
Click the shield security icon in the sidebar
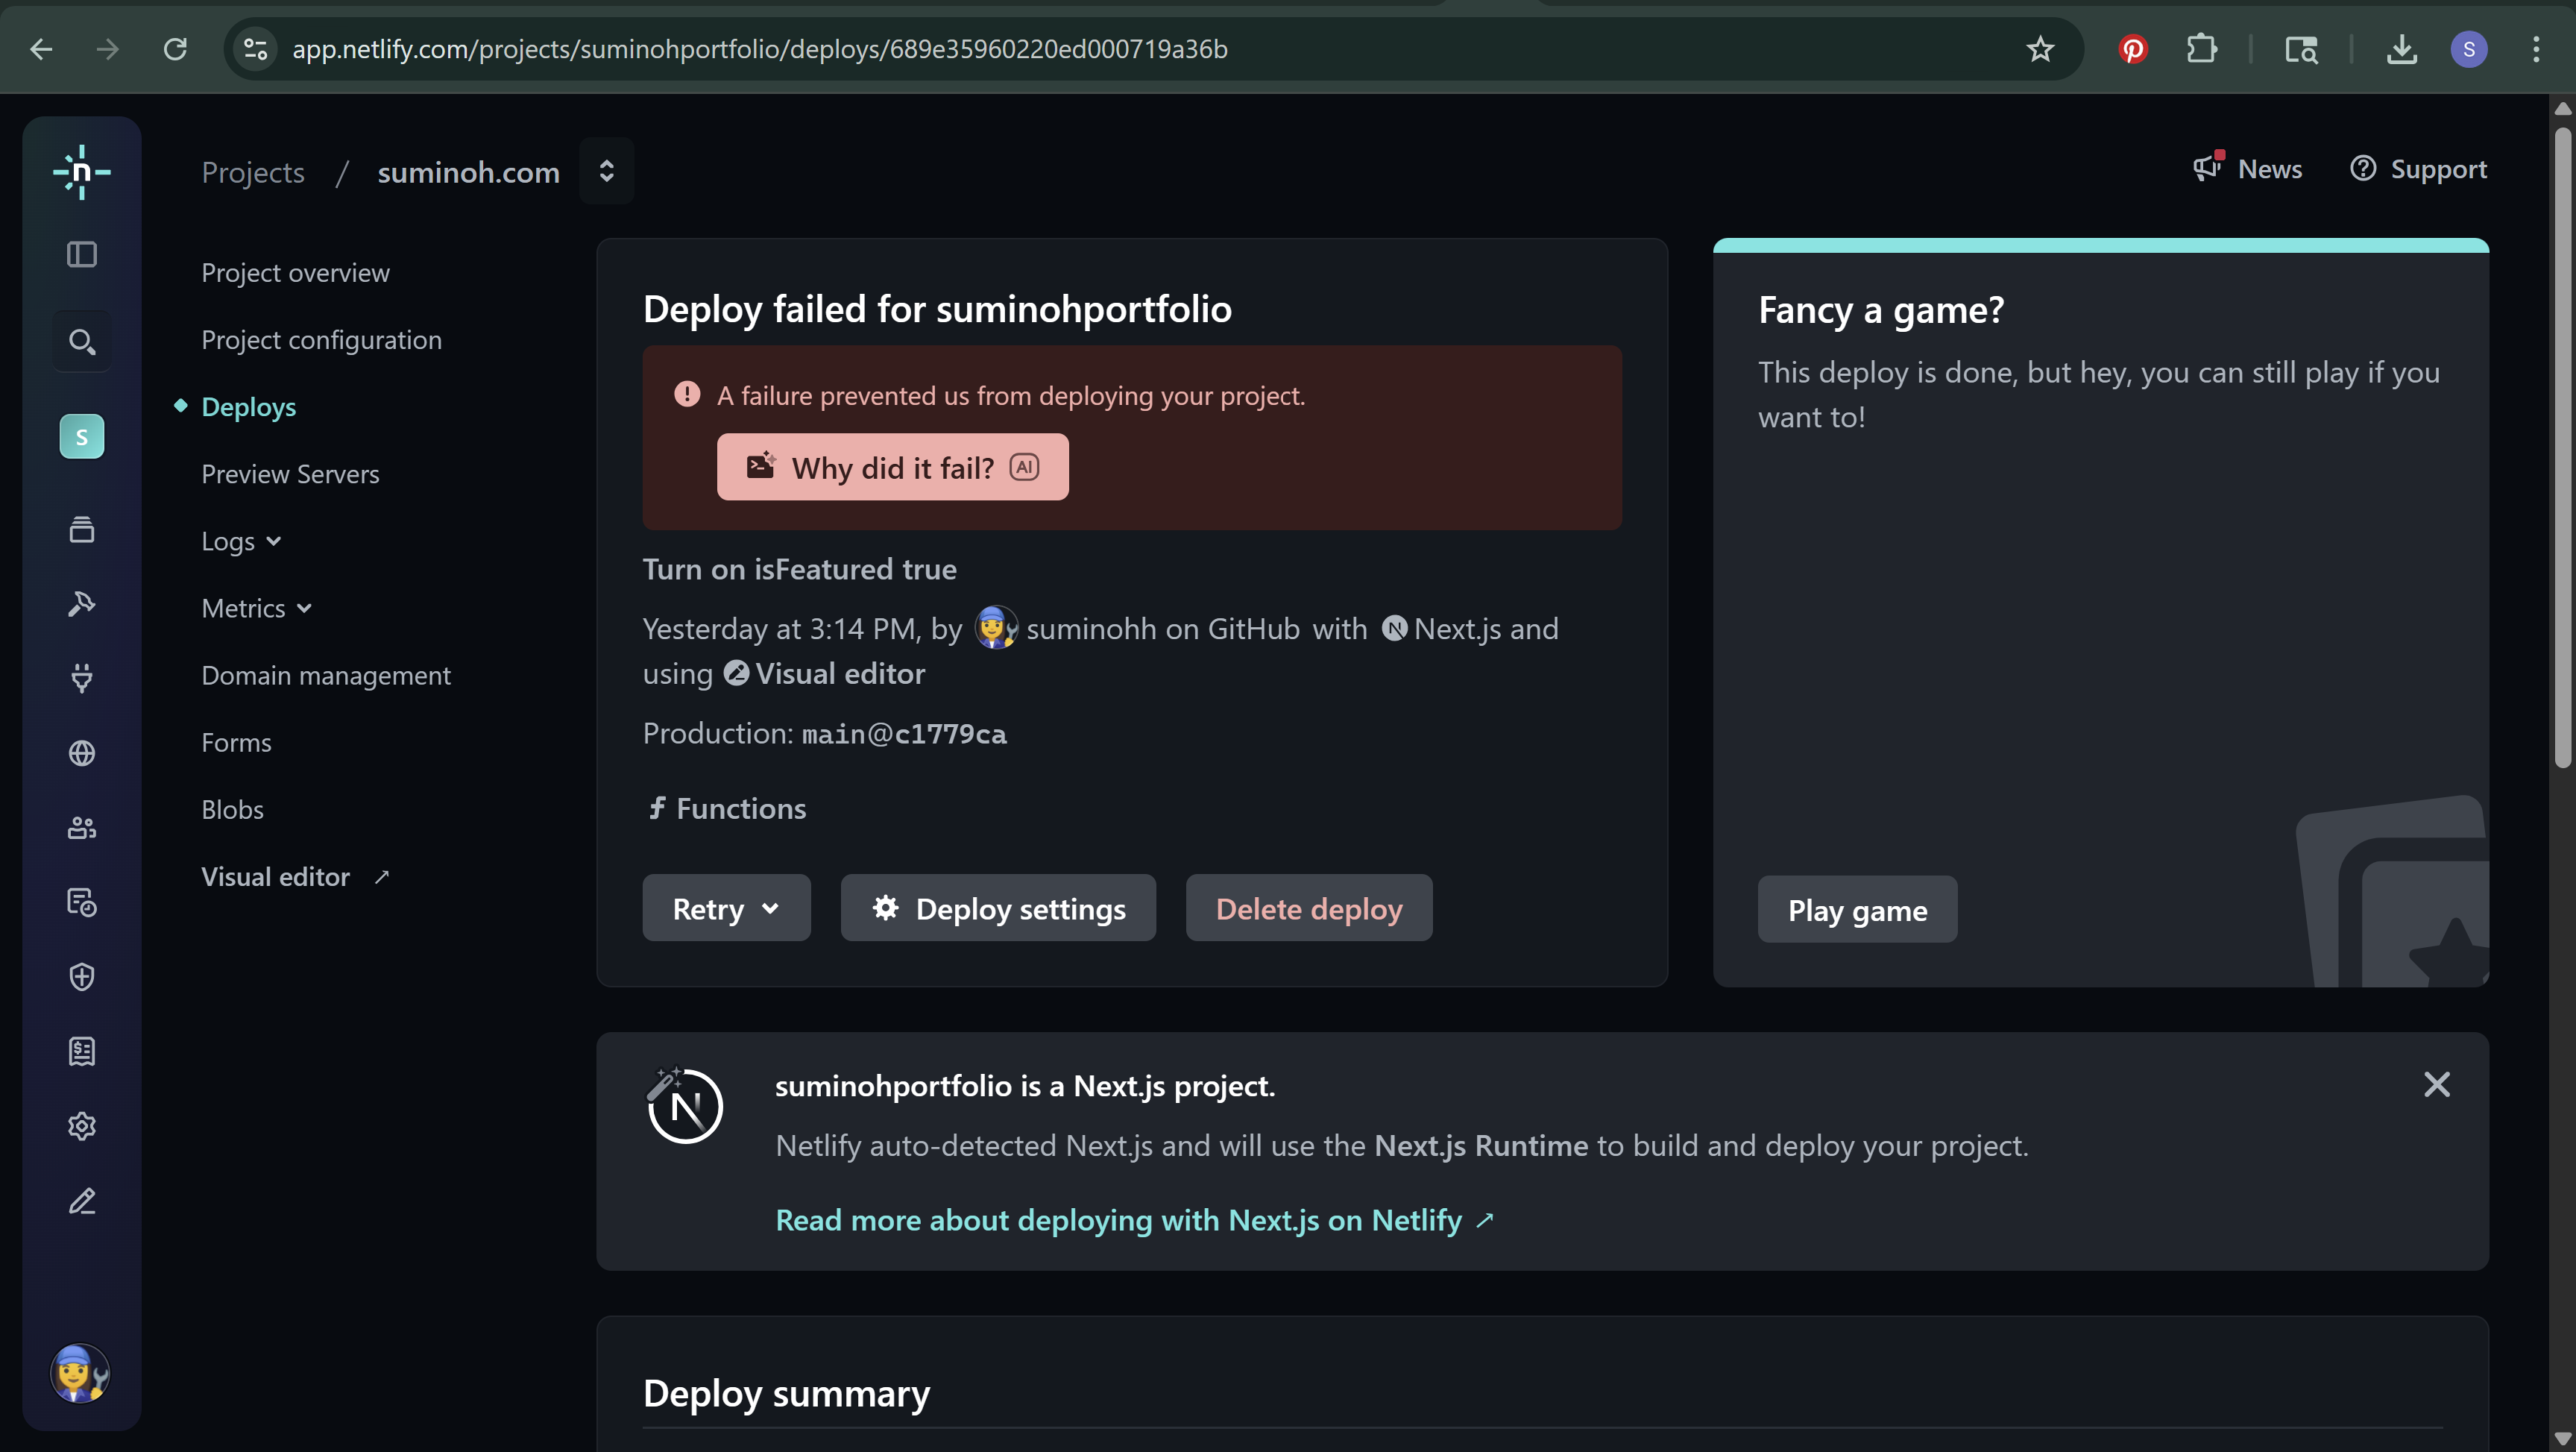pyautogui.click(x=82, y=977)
